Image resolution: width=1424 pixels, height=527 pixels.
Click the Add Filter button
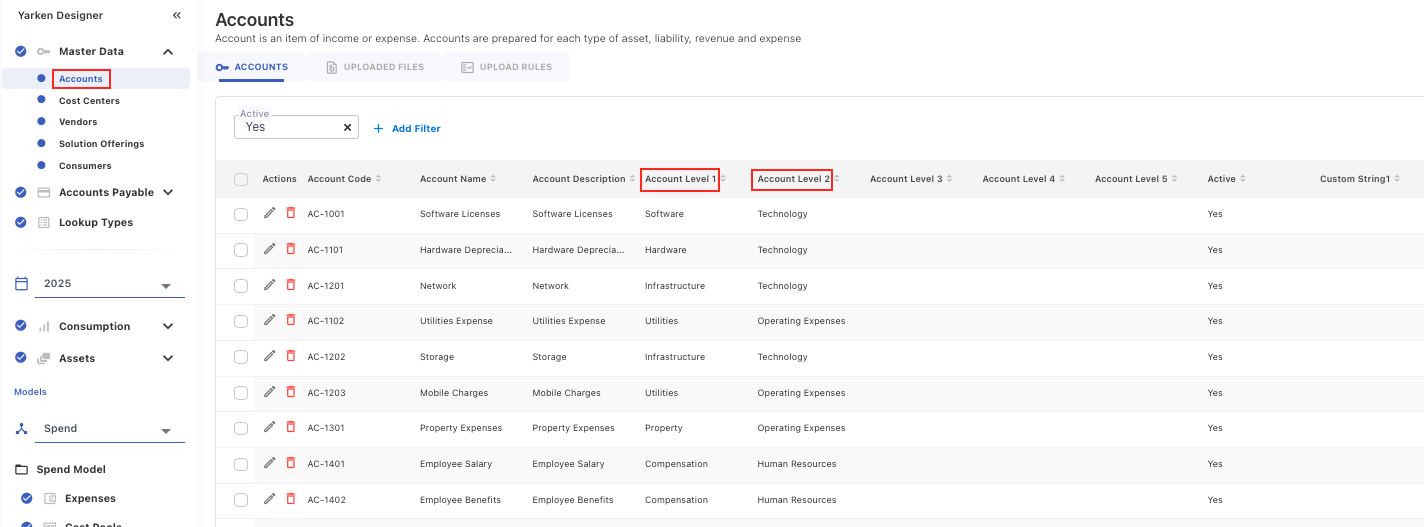(x=407, y=129)
